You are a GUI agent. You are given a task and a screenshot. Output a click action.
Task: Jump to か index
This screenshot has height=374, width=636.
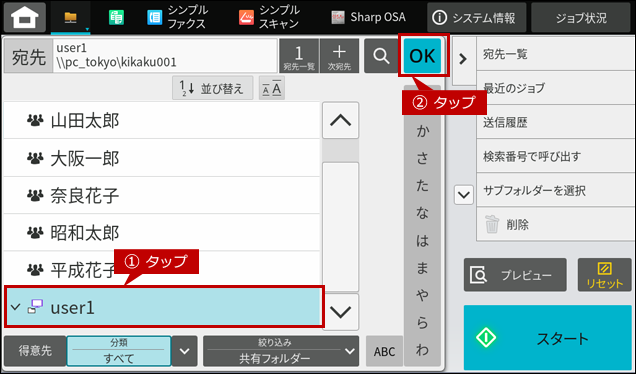pos(422,131)
